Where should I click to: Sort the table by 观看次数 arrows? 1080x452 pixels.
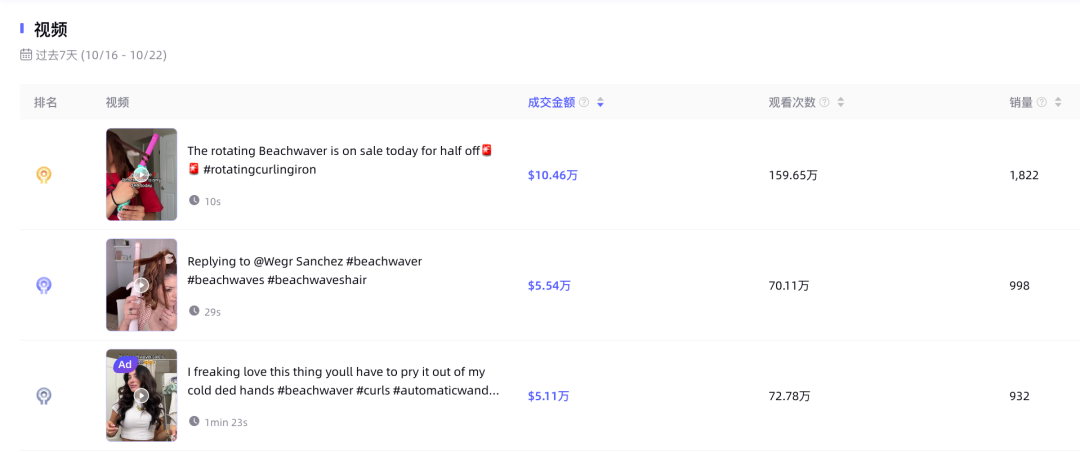point(841,102)
